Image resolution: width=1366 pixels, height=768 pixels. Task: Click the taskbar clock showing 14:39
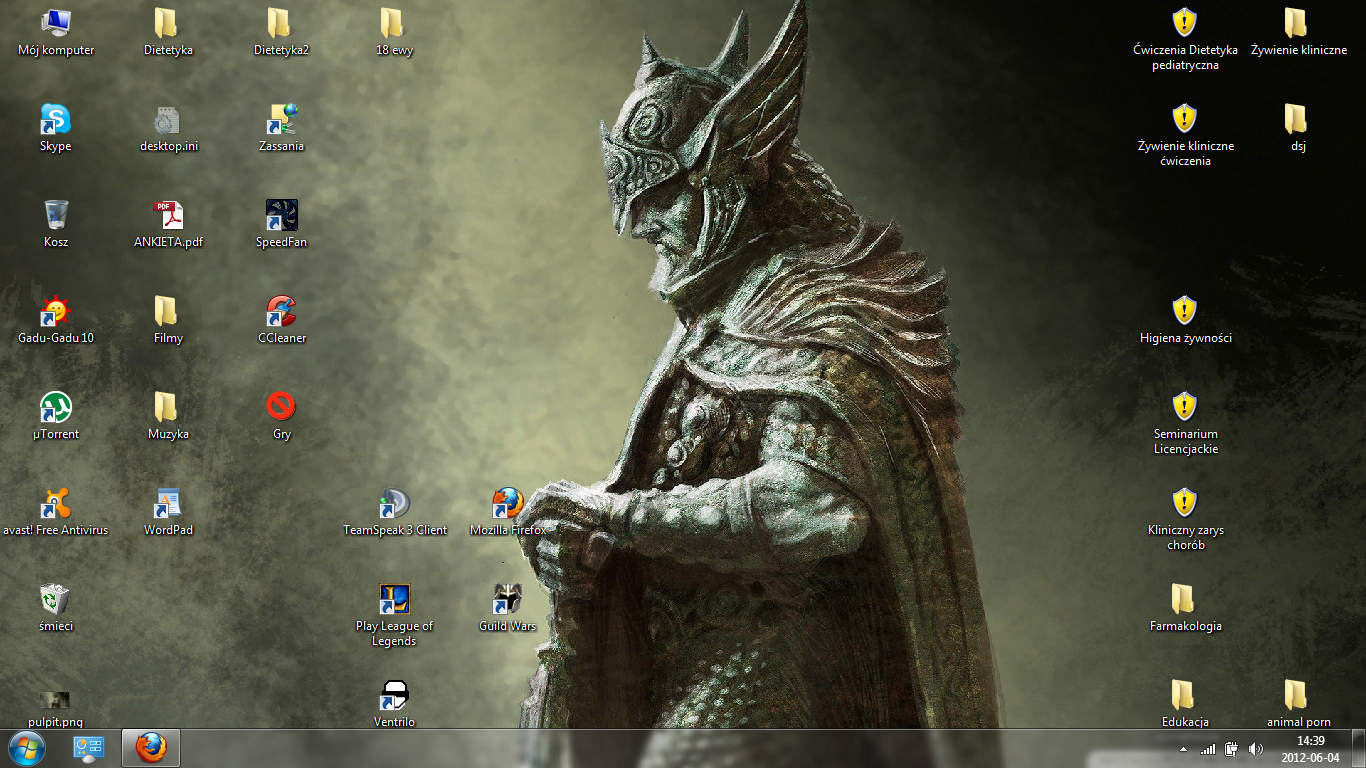[x=1310, y=749]
